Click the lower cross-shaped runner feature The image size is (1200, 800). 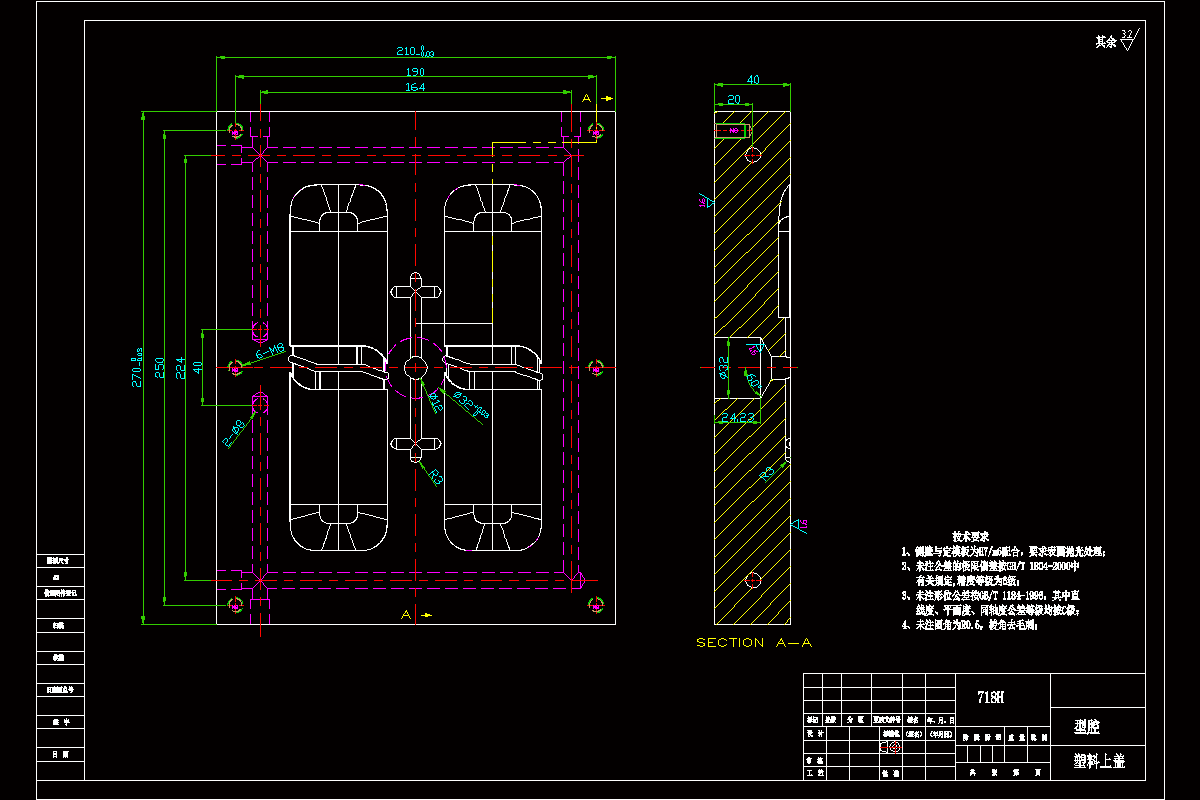pyautogui.click(x=416, y=444)
